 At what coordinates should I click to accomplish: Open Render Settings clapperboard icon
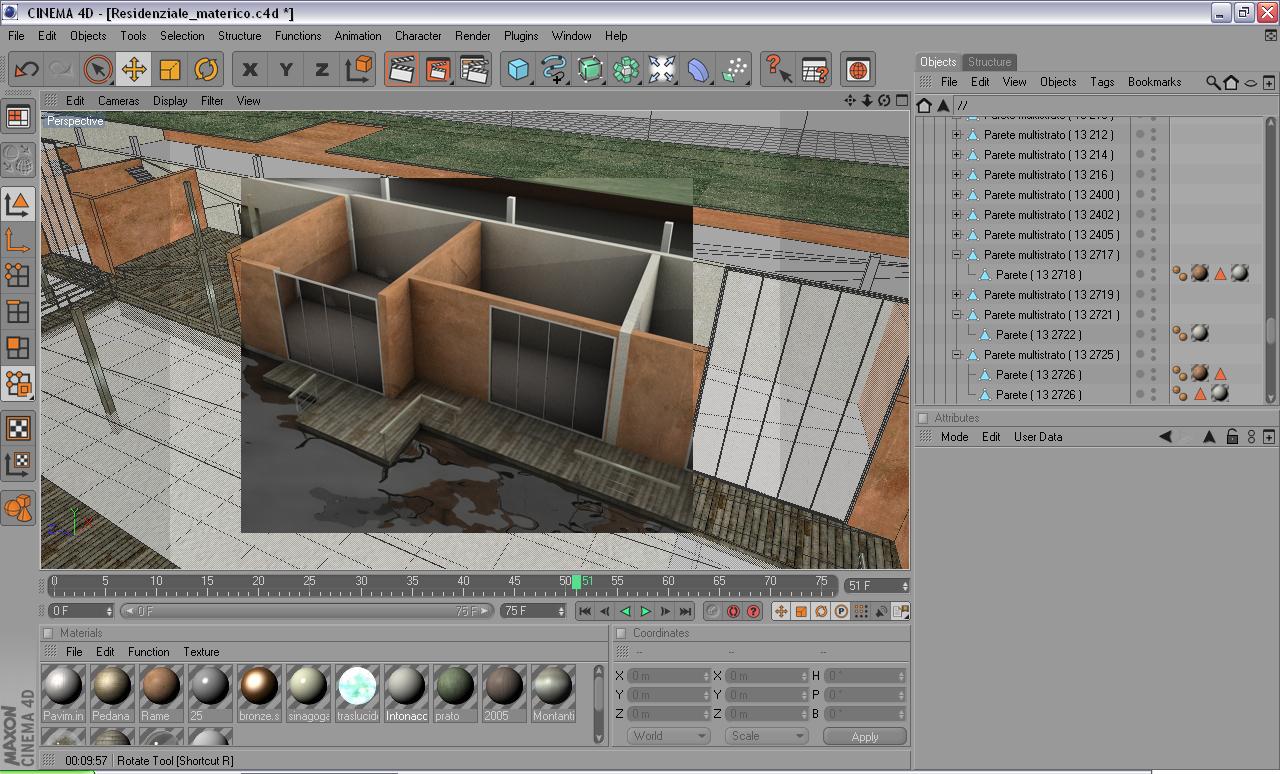tap(474, 69)
